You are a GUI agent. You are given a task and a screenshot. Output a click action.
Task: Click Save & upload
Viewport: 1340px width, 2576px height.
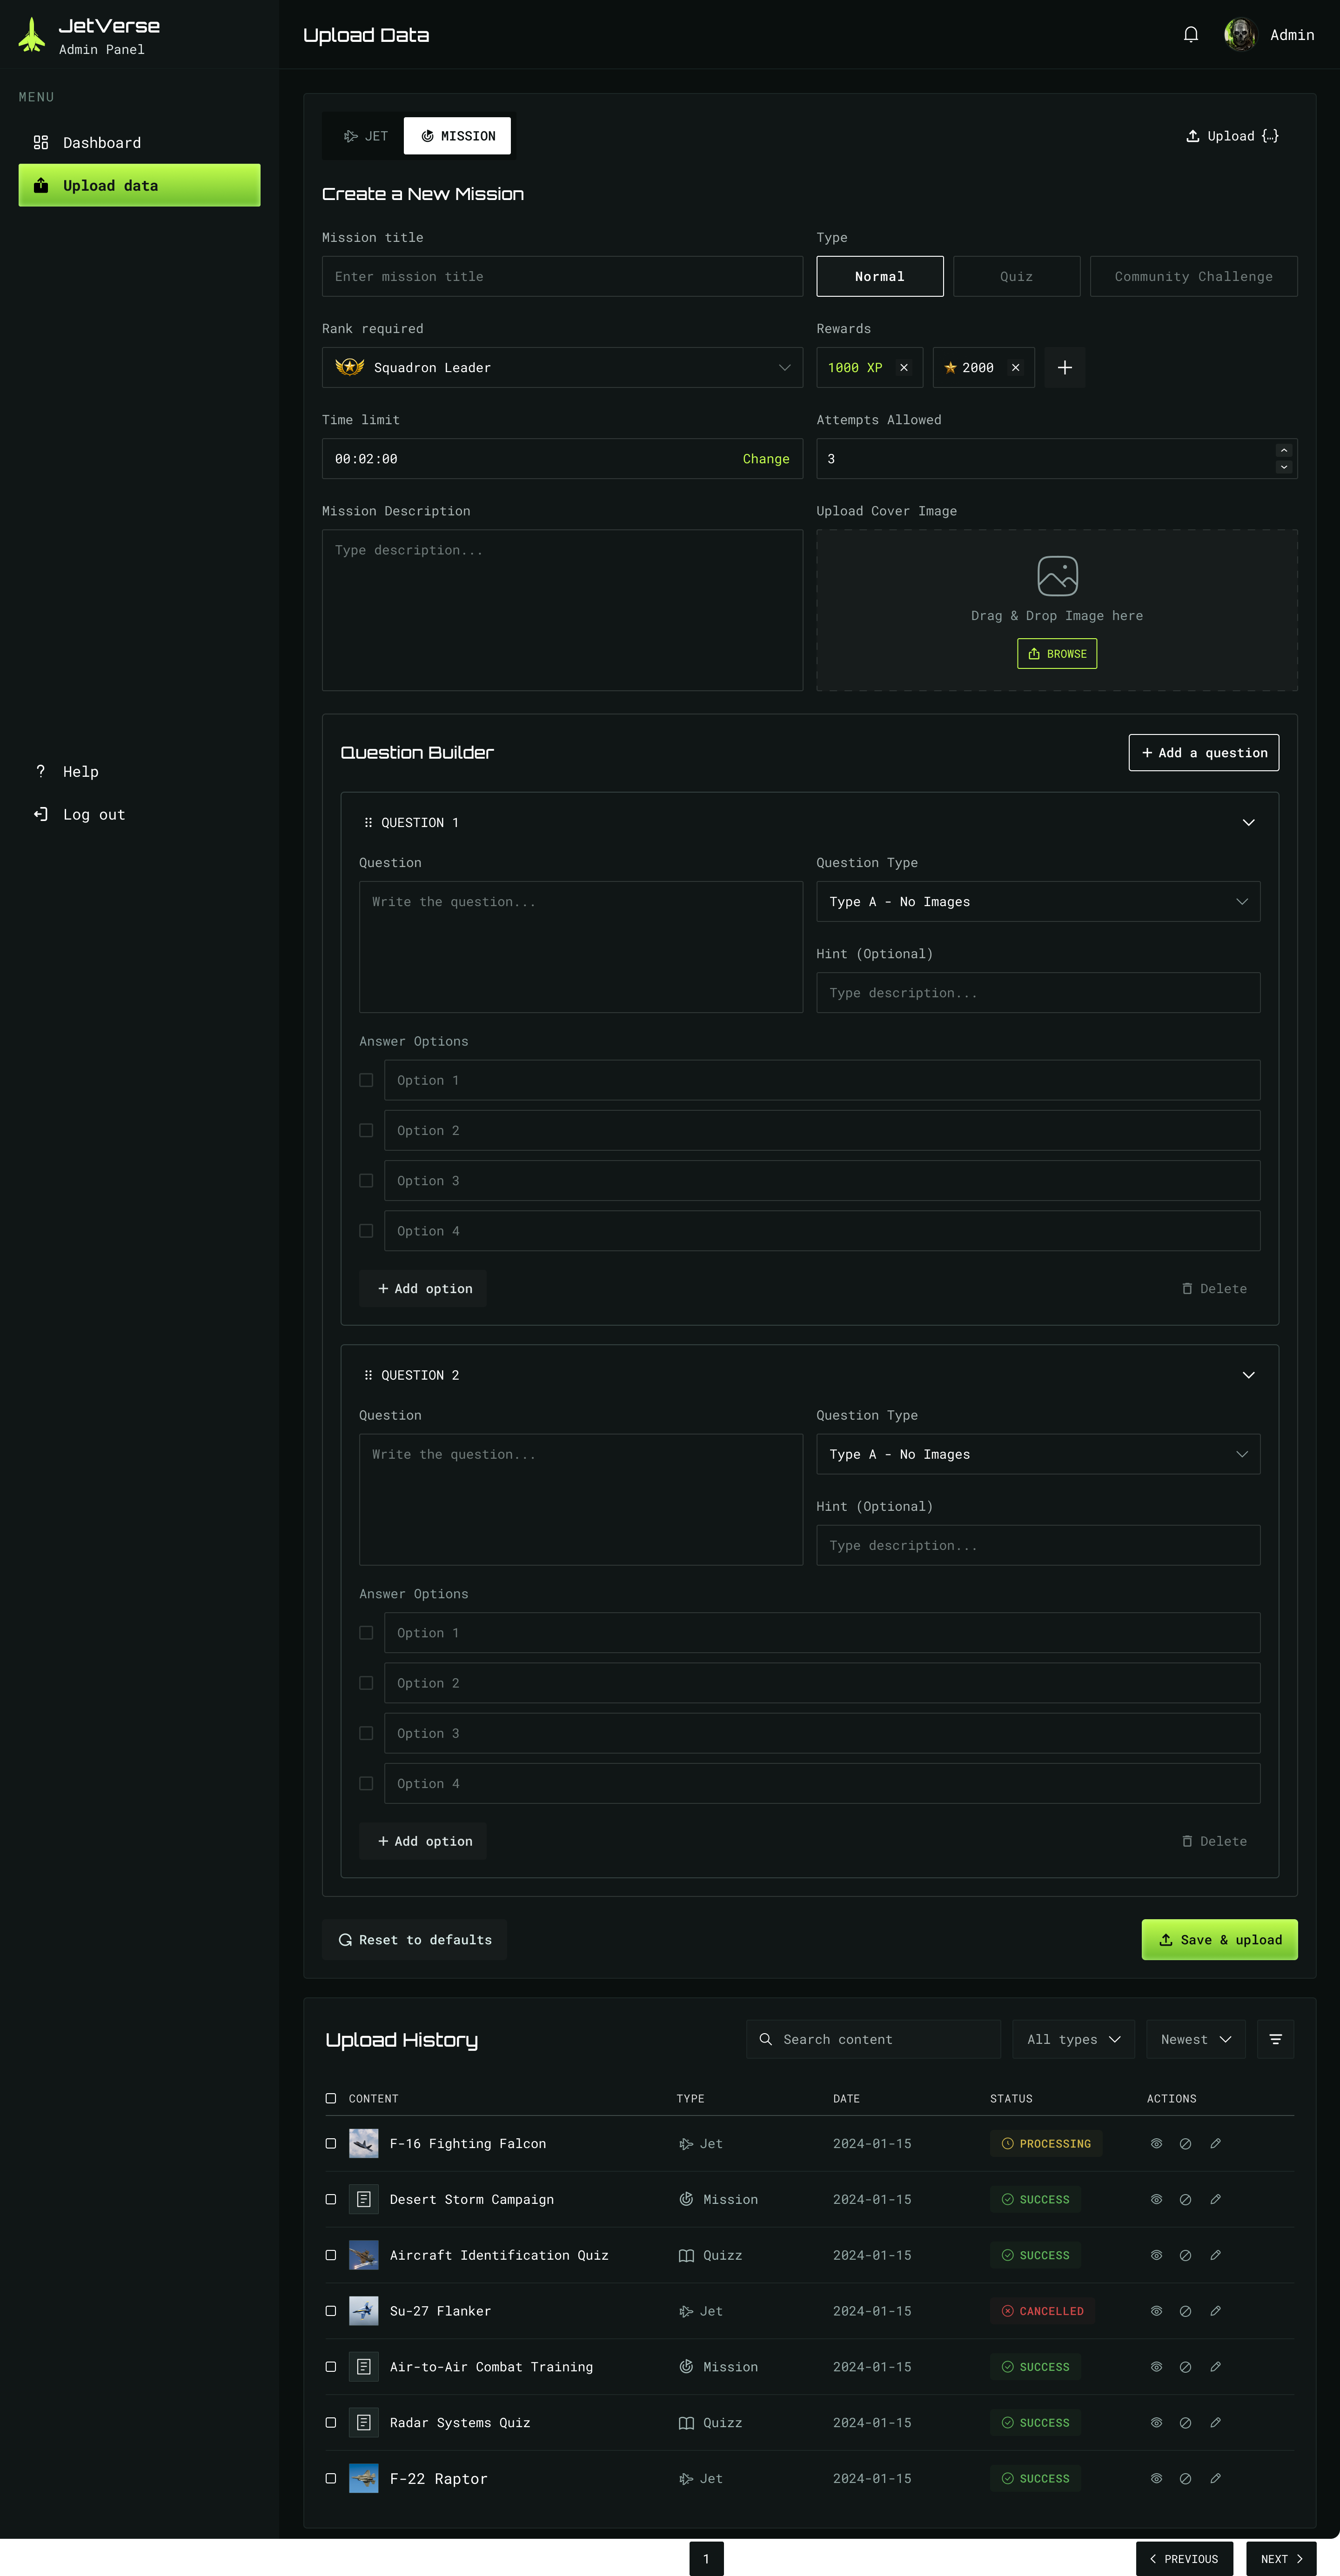(x=1220, y=1940)
